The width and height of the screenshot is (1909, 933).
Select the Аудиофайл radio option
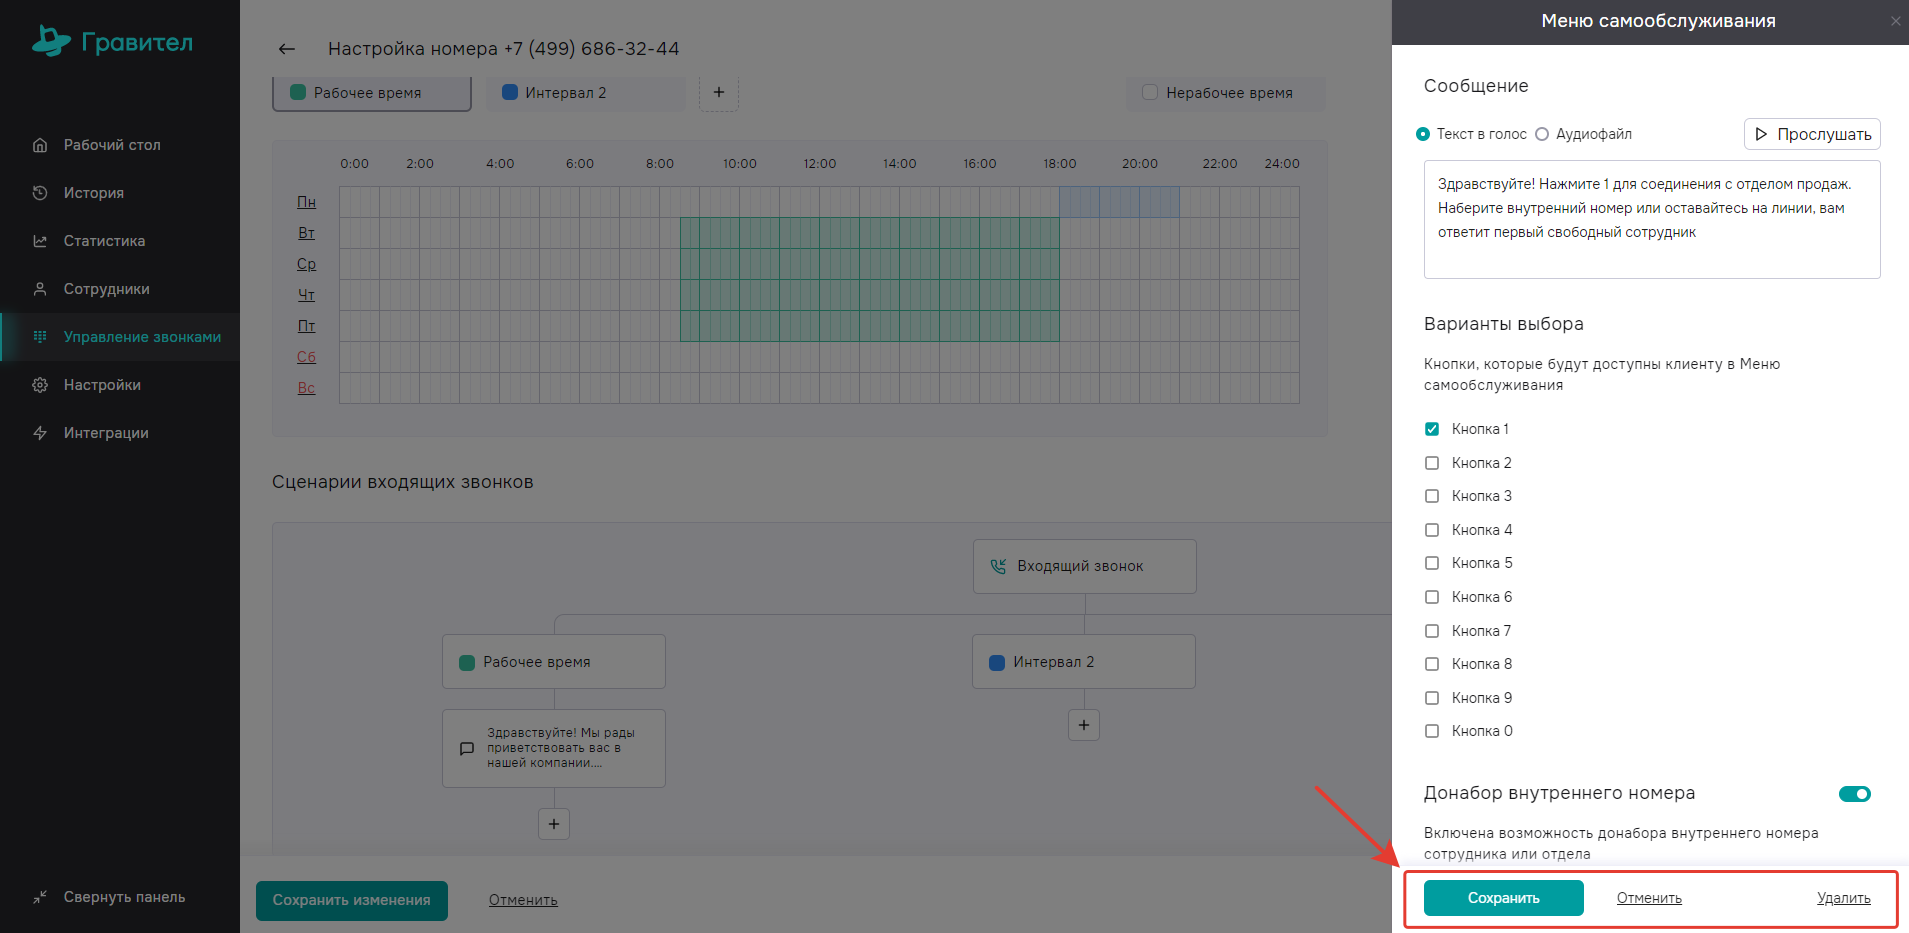(1542, 134)
